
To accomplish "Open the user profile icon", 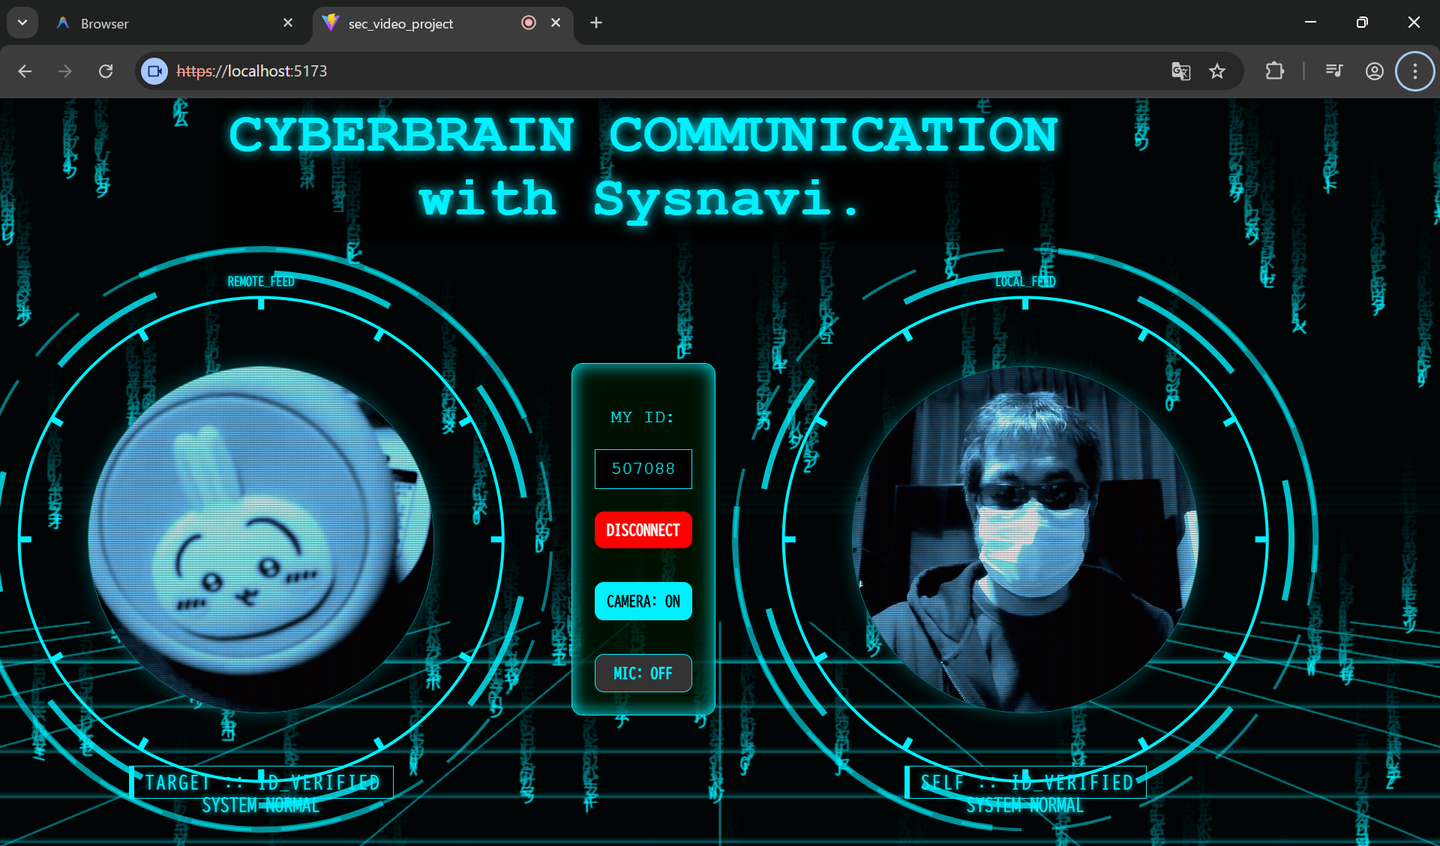I will point(1375,71).
